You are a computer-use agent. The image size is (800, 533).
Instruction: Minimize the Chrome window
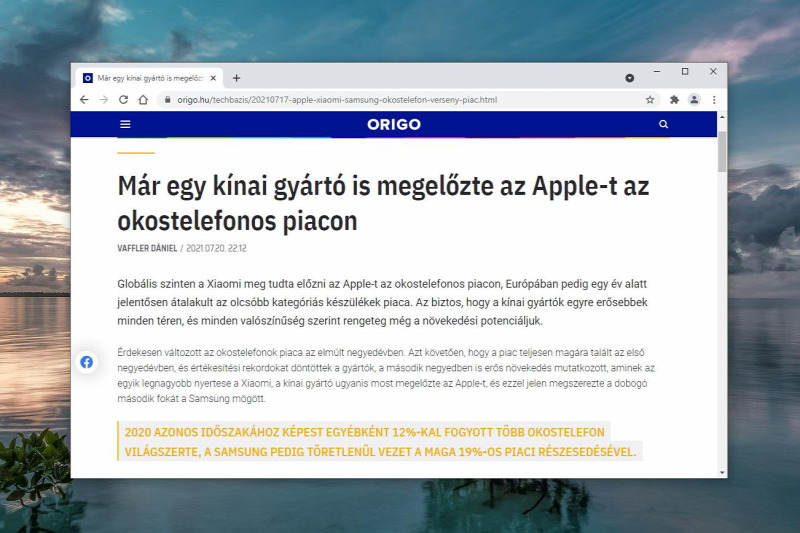click(657, 72)
